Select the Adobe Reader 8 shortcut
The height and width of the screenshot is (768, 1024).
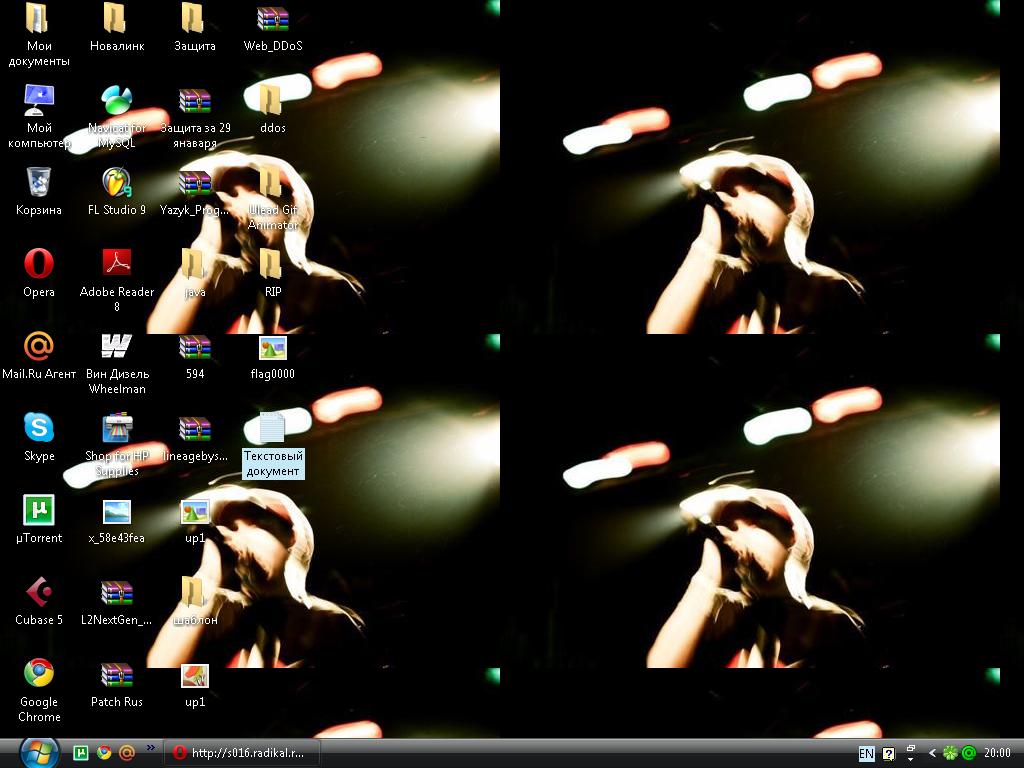(116, 264)
